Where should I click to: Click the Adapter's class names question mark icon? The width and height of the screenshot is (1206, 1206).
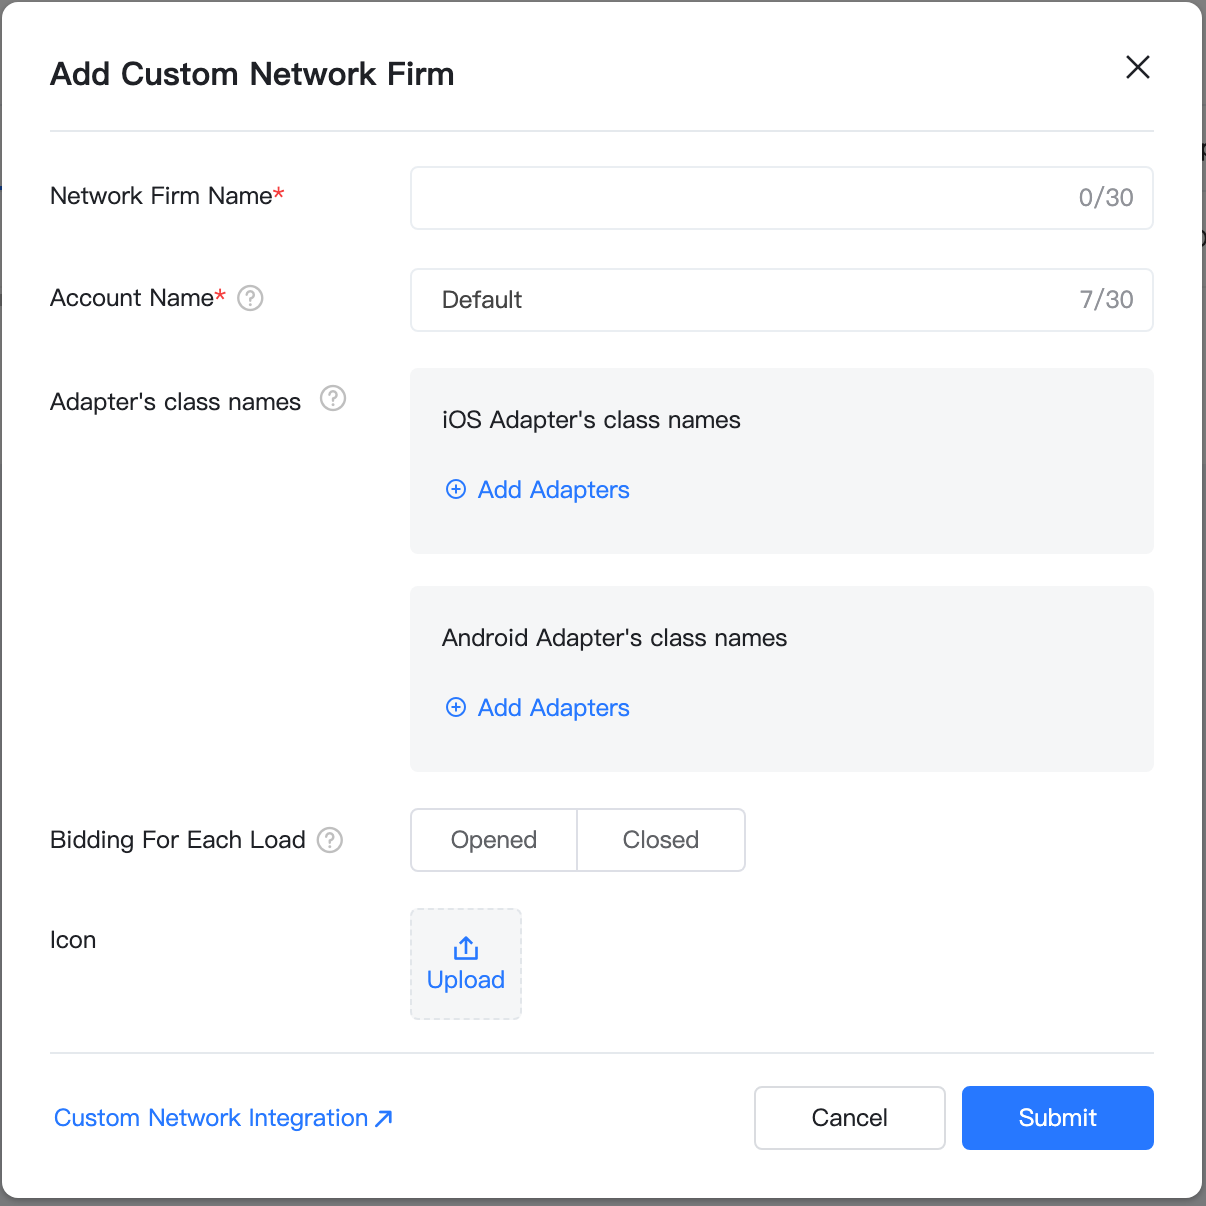pyautogui.click(x=333, y=398)
